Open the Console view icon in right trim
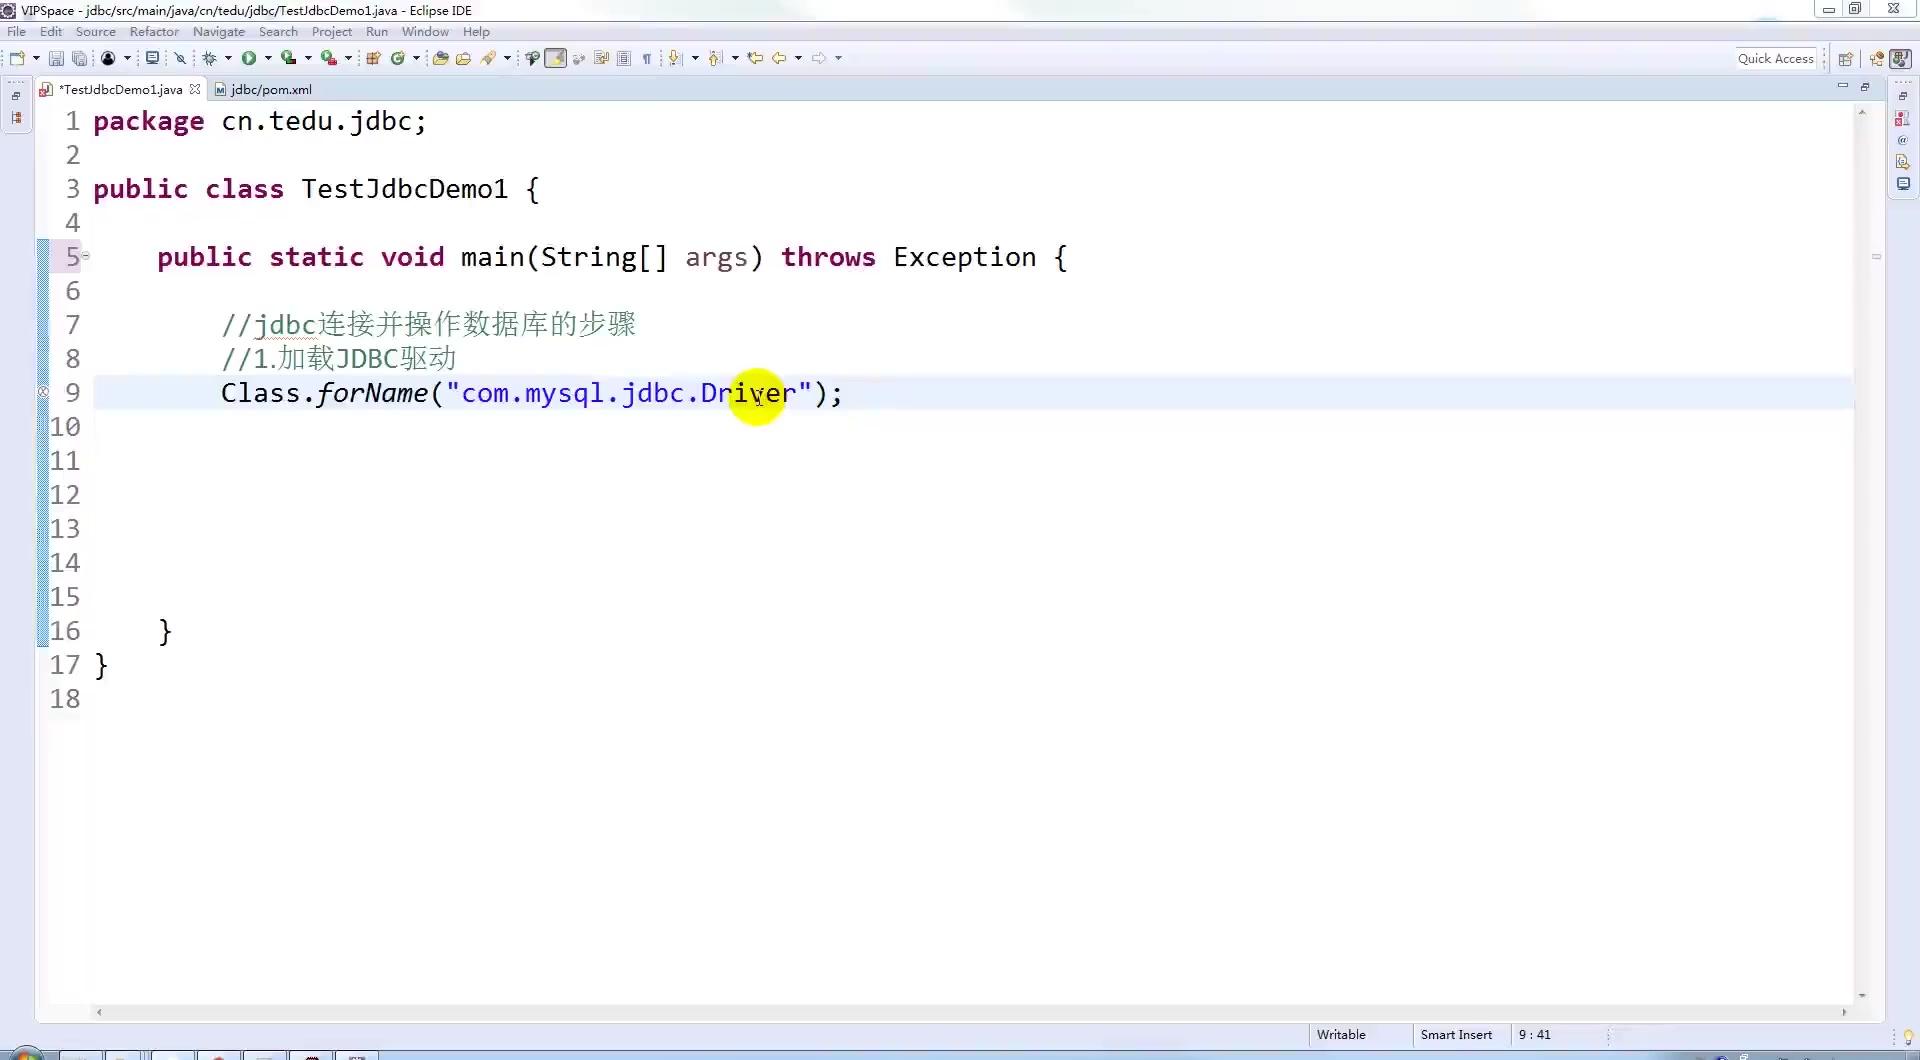Image resolution: width=1920 pixels, height=1060 pixels. pyautogui.click(x=1902, y=184)
